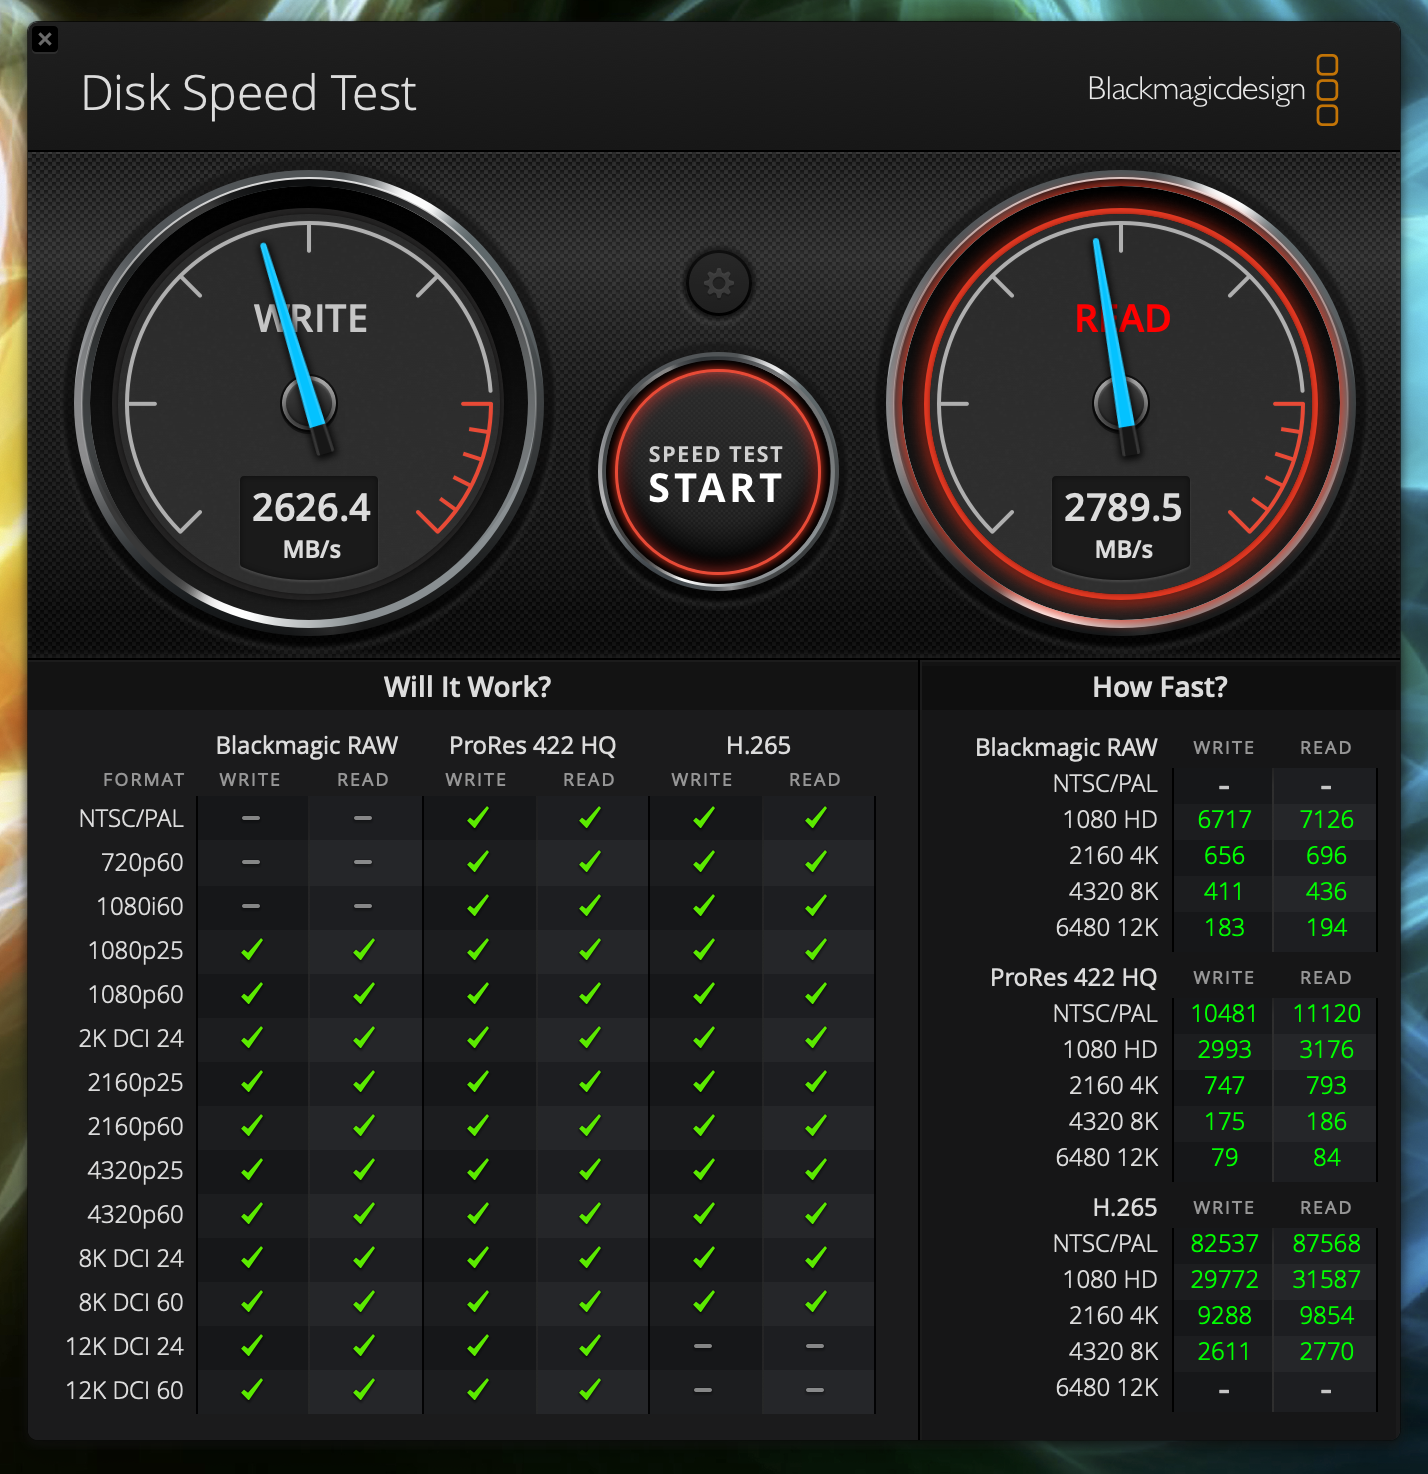Click the How Fast? heading
Image resolution: width=1428 pixels, height=1474 pixels.
[1160, 687]
